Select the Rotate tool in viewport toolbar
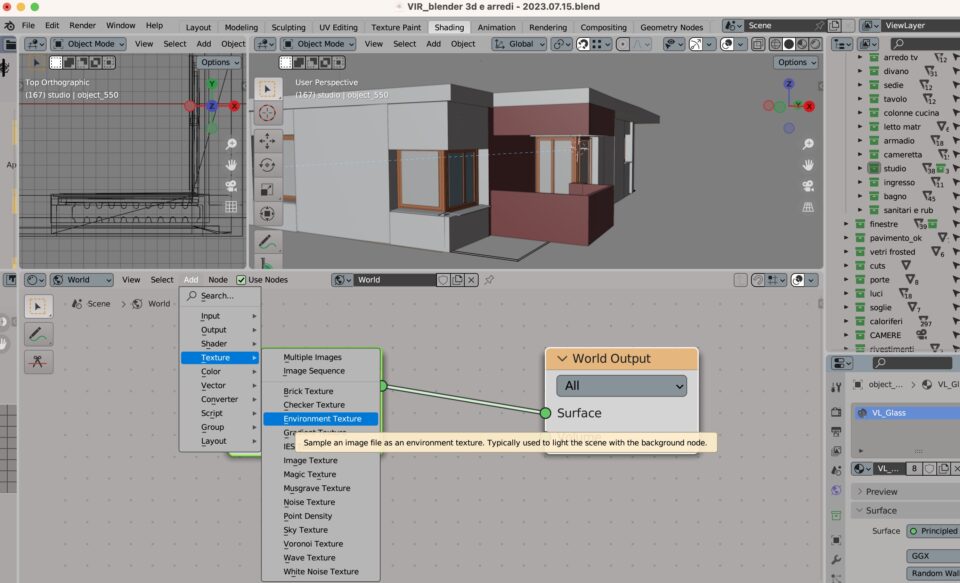 (x=267, y=165)
